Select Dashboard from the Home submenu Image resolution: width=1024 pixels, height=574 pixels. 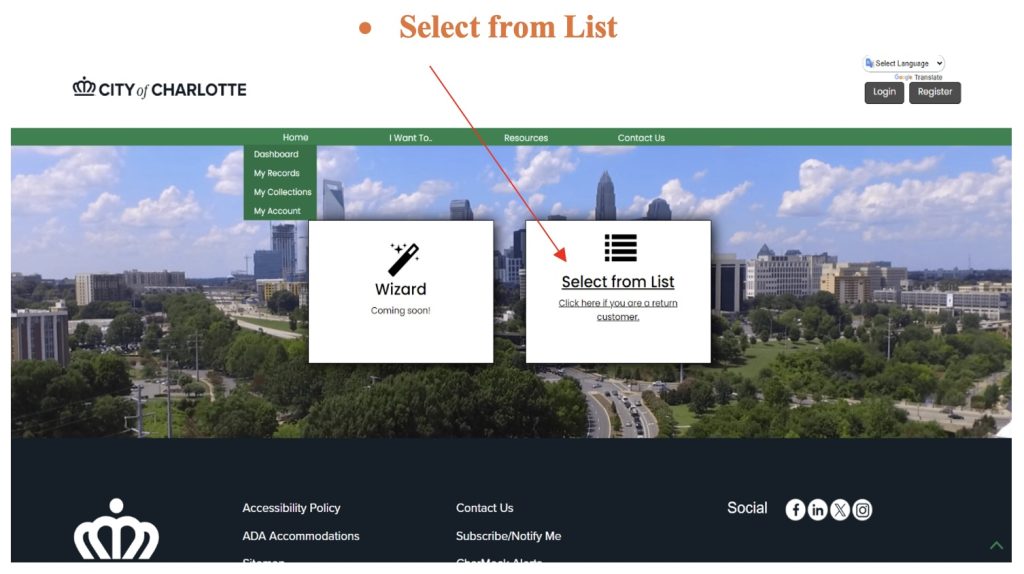click(x=276, y=155)
